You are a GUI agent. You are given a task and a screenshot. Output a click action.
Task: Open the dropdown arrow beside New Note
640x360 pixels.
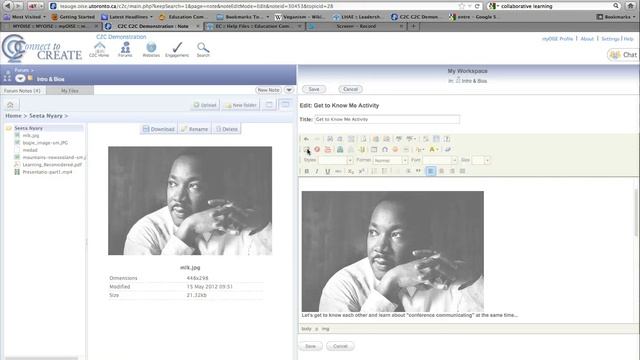289,90
